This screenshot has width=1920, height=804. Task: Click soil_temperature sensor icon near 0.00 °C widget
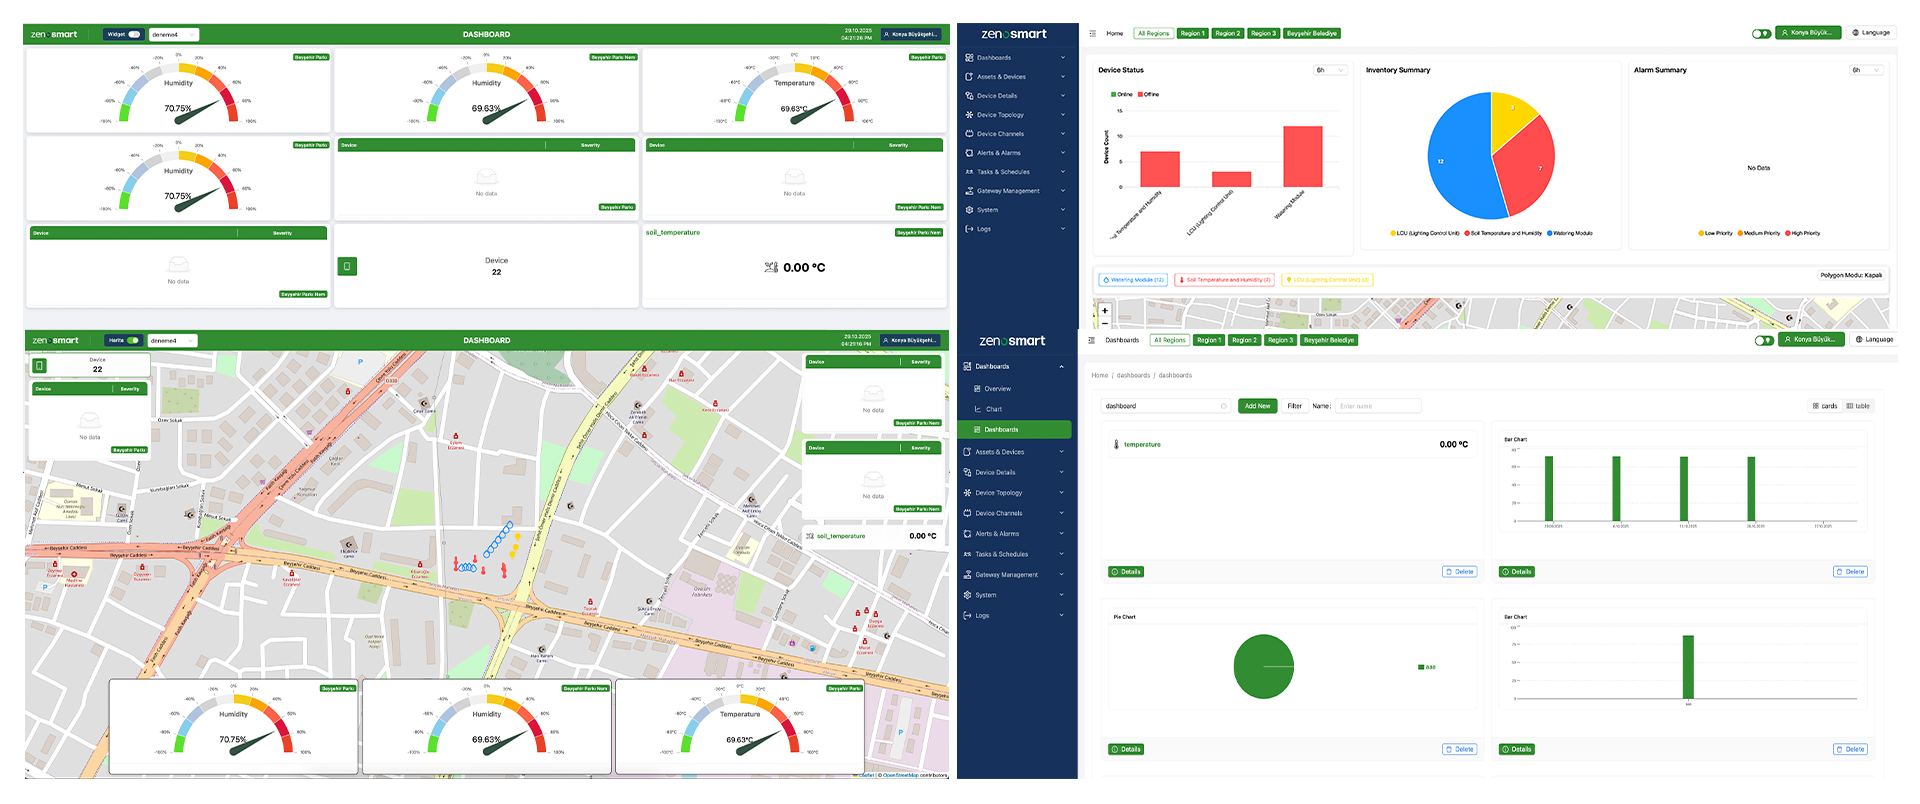point(770,267)
